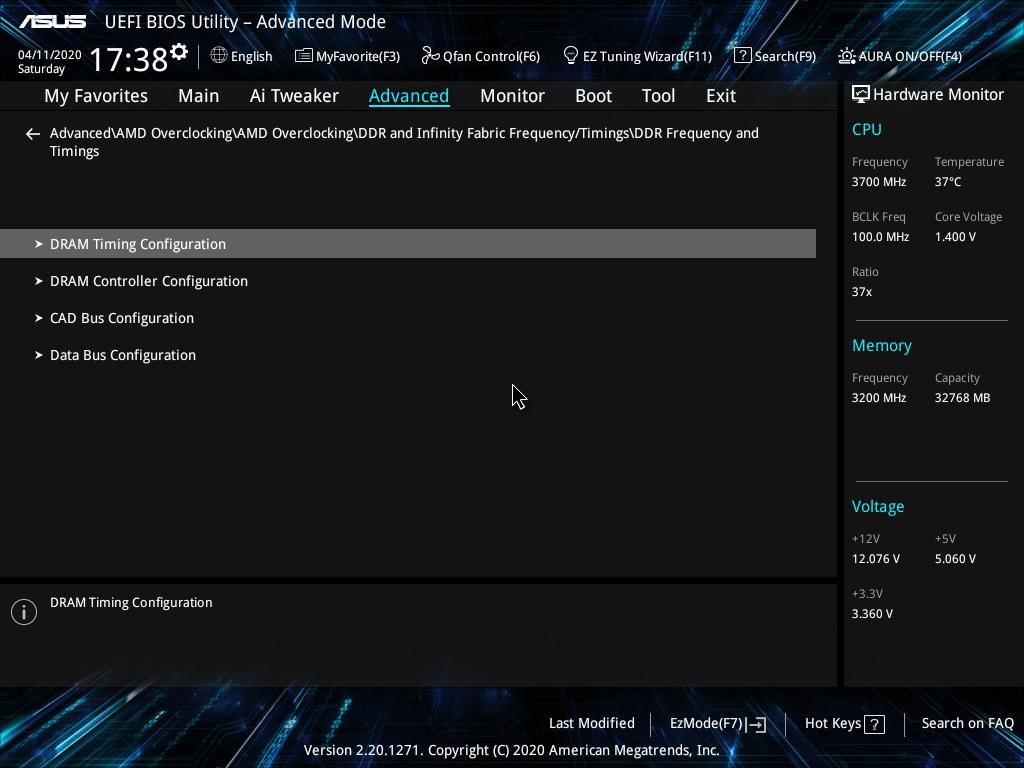Click Memory frequency value 3200 MHz
The height and width of the screenshot is (768, 1024).
[878, 397]
